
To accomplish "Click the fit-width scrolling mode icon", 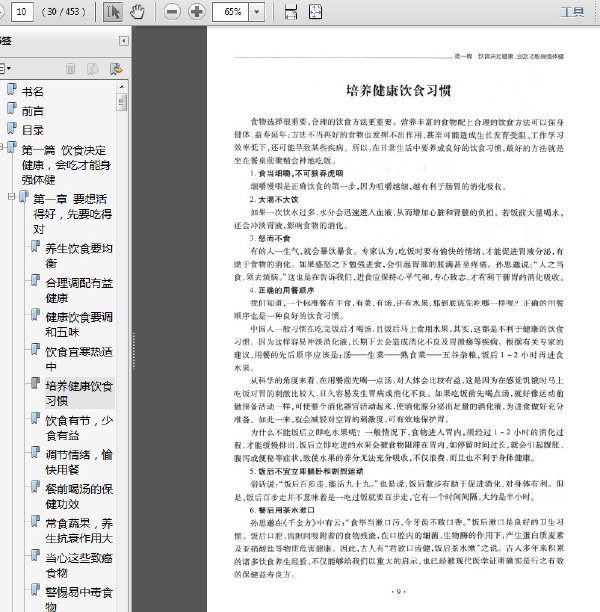I will point(291,12).
